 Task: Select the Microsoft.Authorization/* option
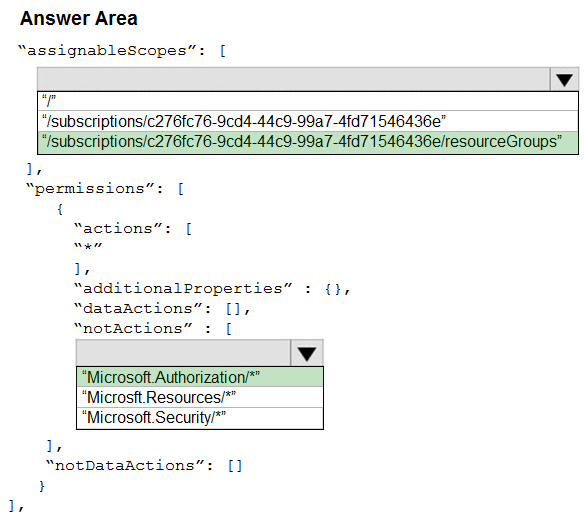[x=200, y=377]
